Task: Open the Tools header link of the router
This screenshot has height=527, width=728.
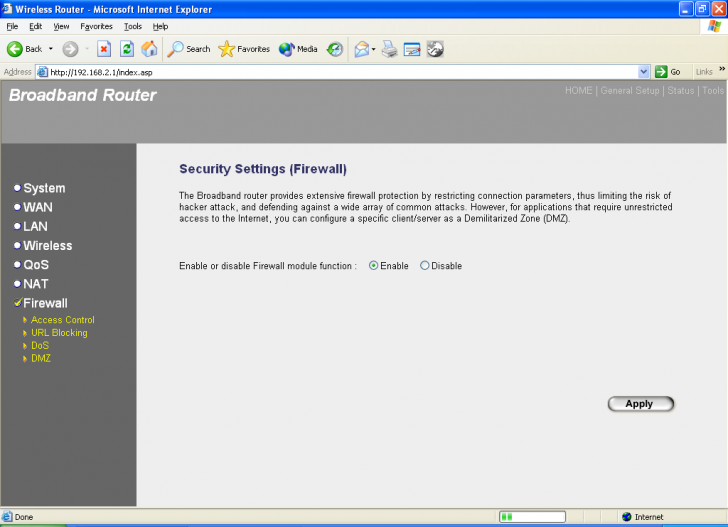Action: [x=713, y=91]
